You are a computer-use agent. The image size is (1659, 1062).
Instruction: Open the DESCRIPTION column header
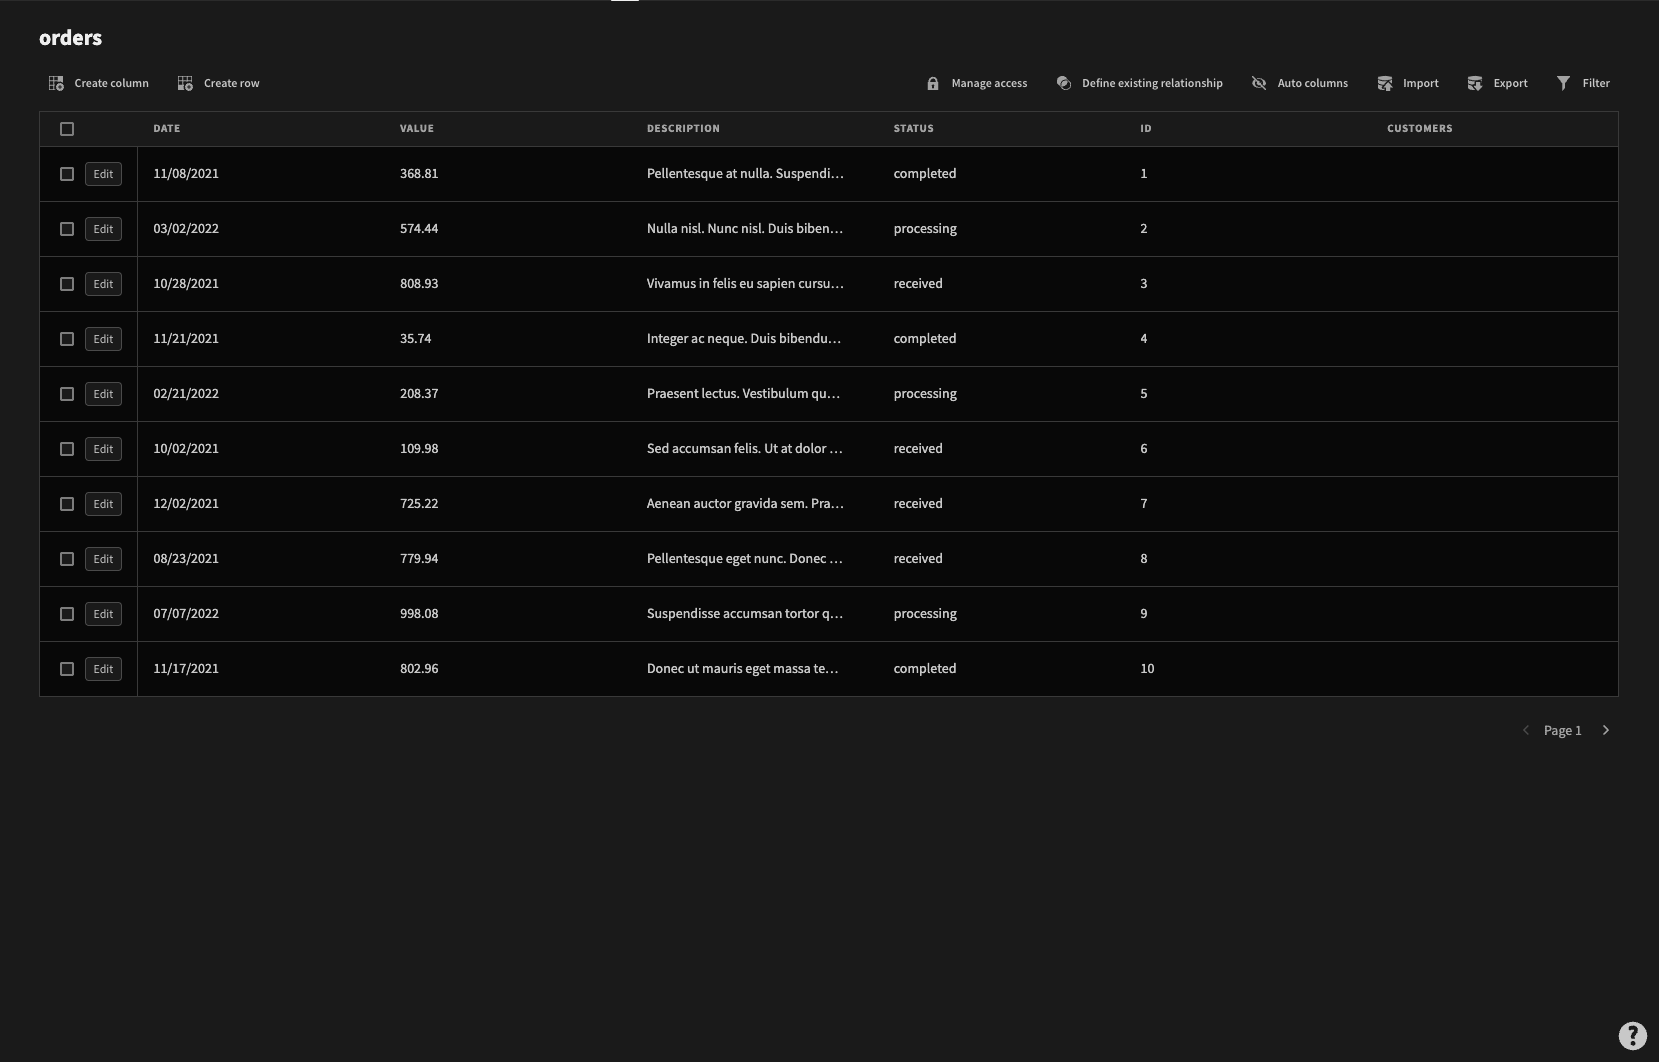(683, 128)
